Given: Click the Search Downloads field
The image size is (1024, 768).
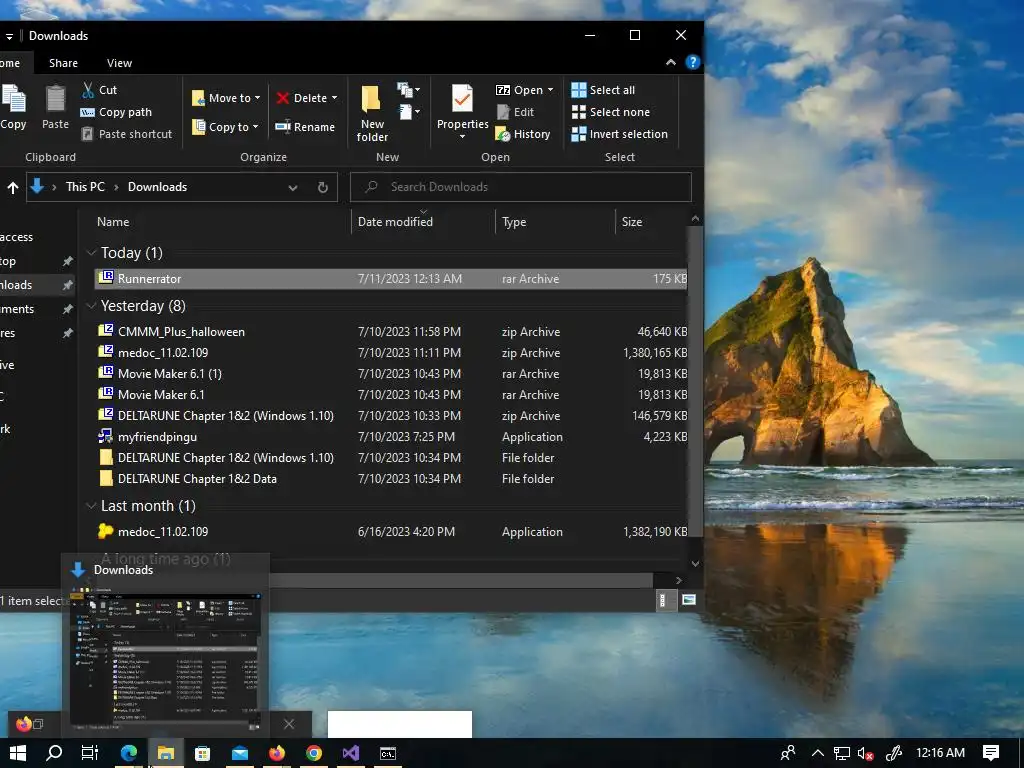Looking at the screenshot, I should tap(521, 187).
